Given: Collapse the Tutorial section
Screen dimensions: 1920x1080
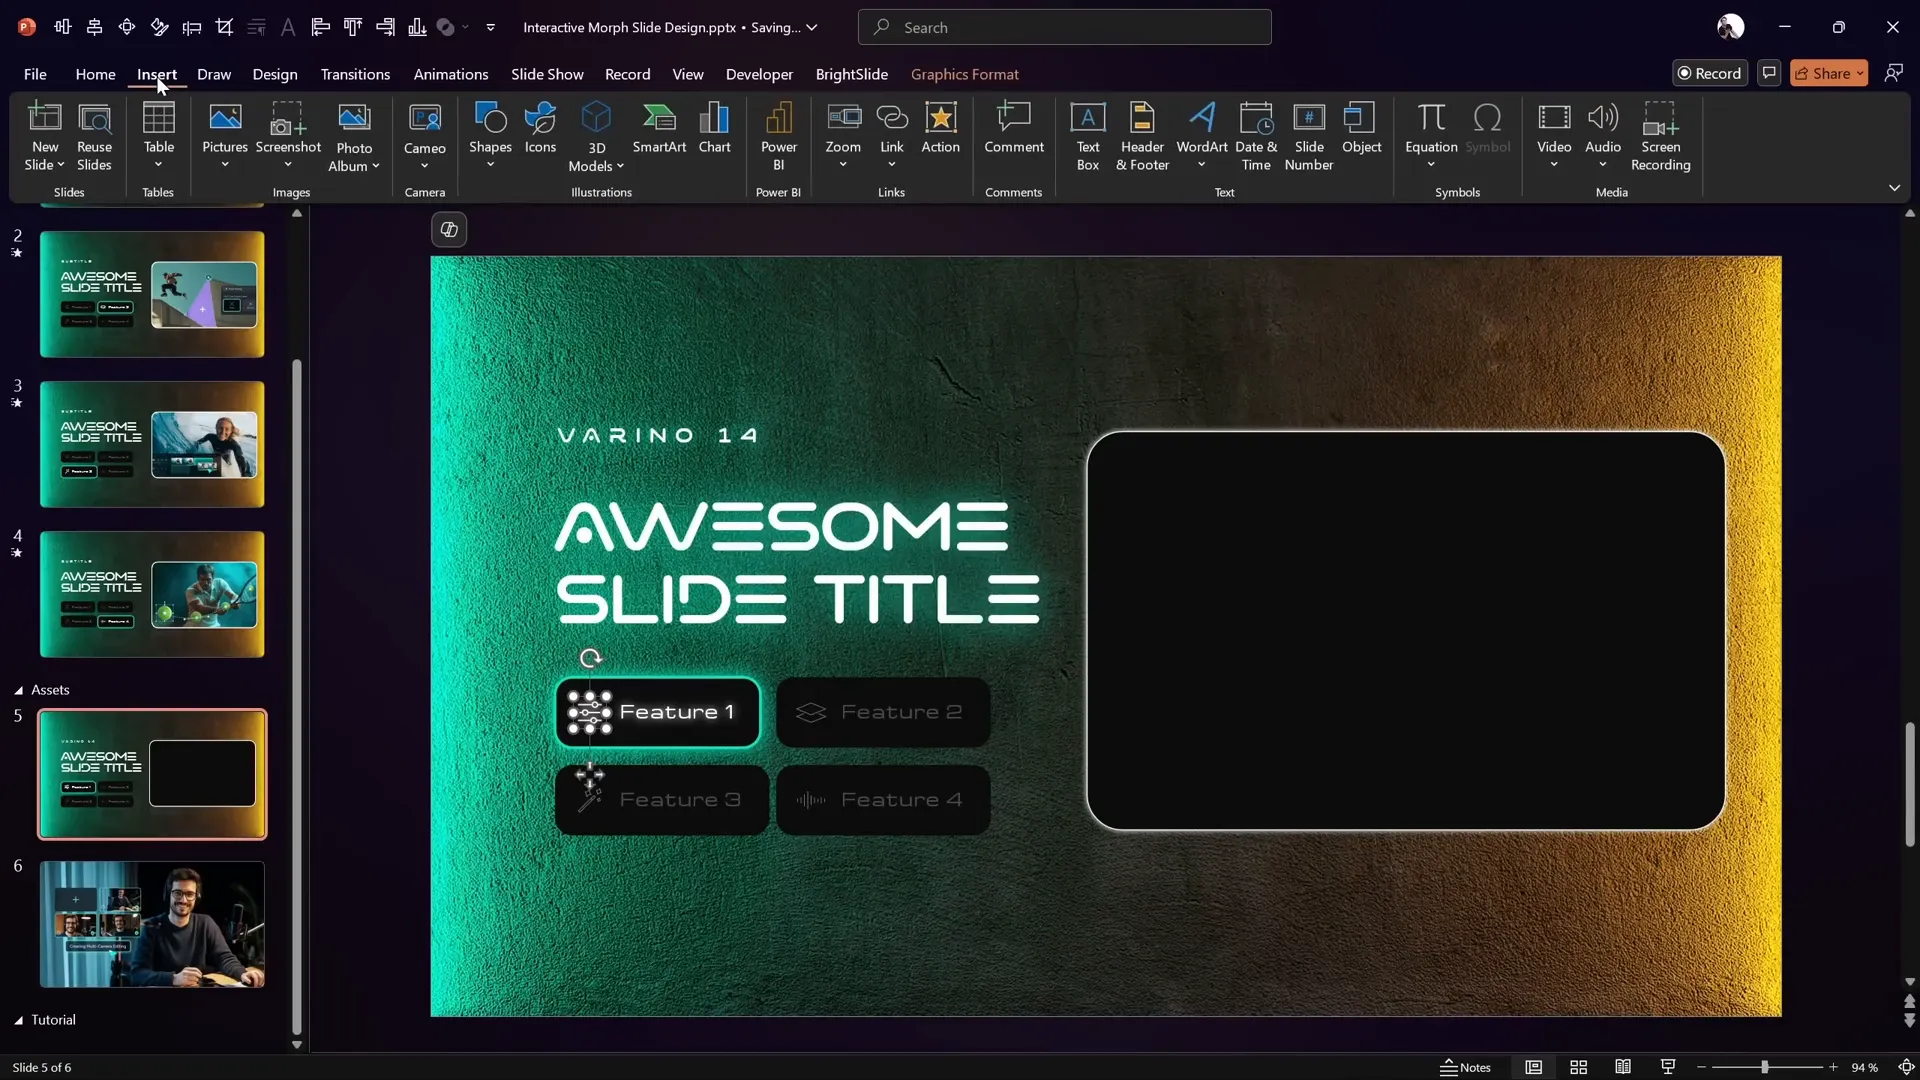Looking at the screenshot, I should pyautogui.click(x=18, y=1020).
